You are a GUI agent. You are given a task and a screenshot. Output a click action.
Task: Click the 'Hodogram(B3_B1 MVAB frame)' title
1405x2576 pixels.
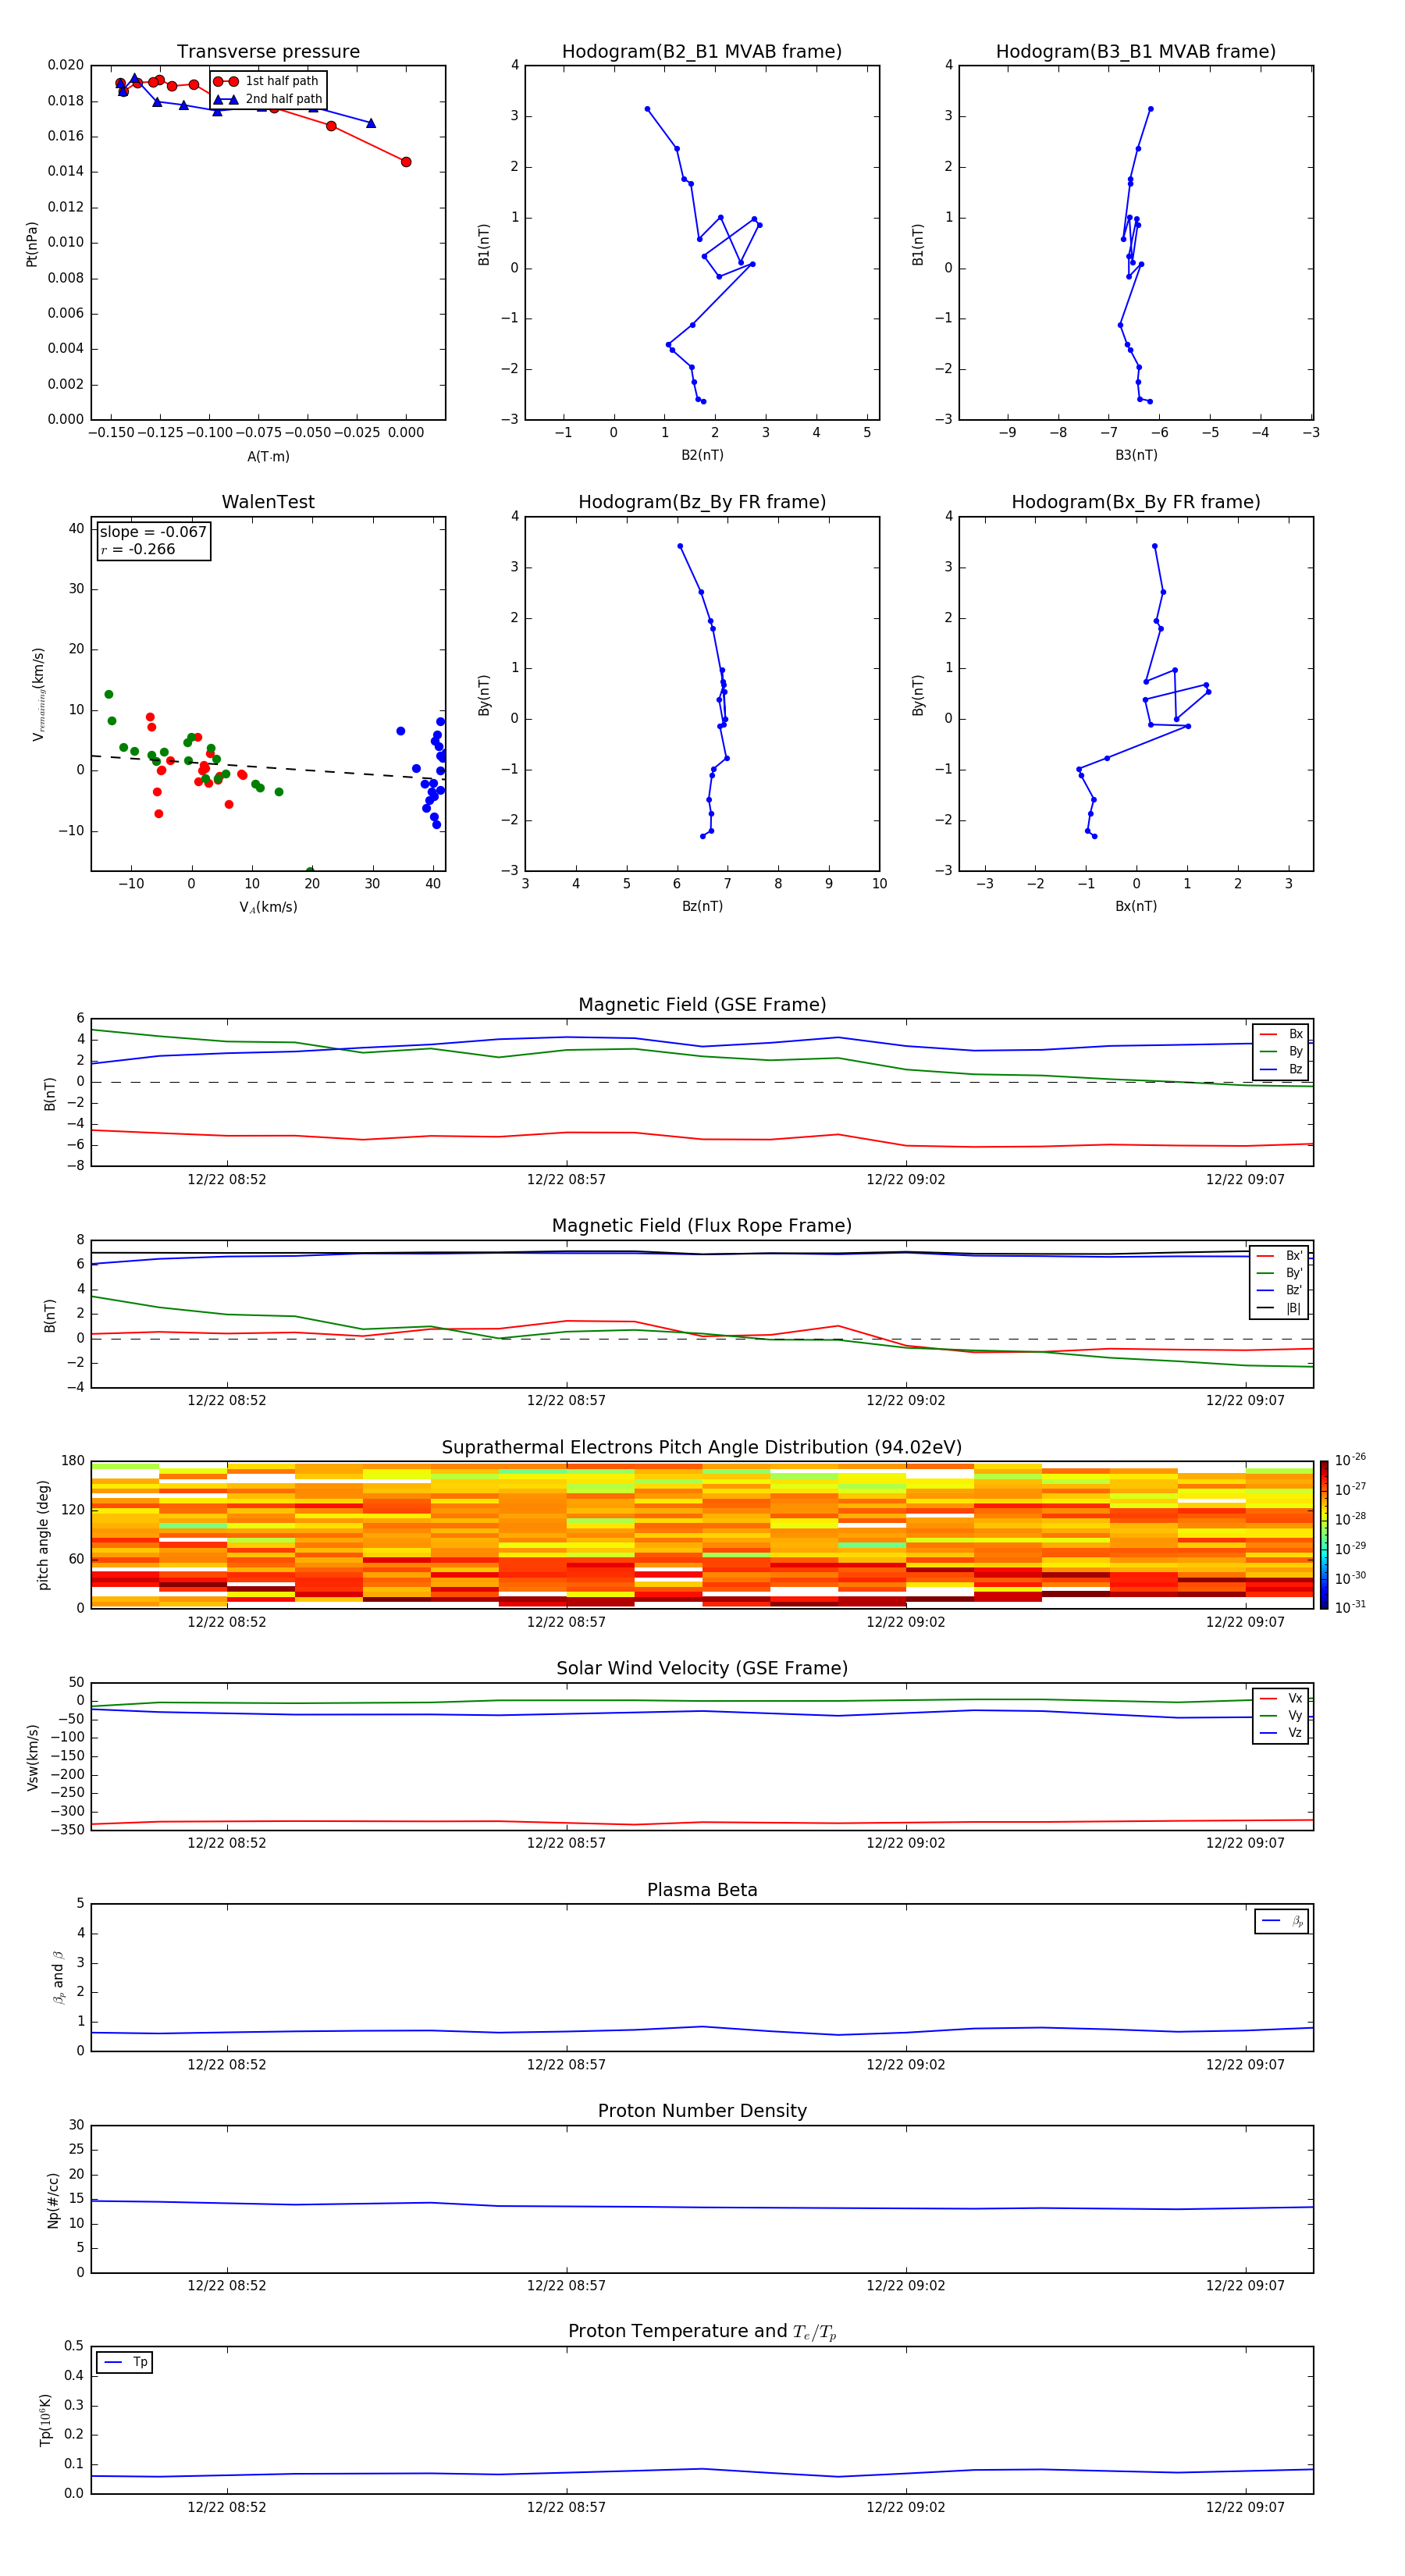click(1136, 52)
